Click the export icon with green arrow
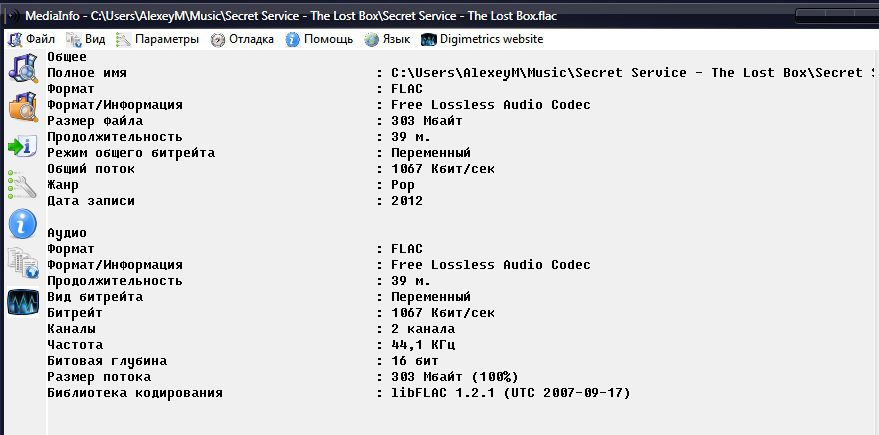Image resolution: width=879 pixels, height=435 pixels. click(x=22, y=146)
